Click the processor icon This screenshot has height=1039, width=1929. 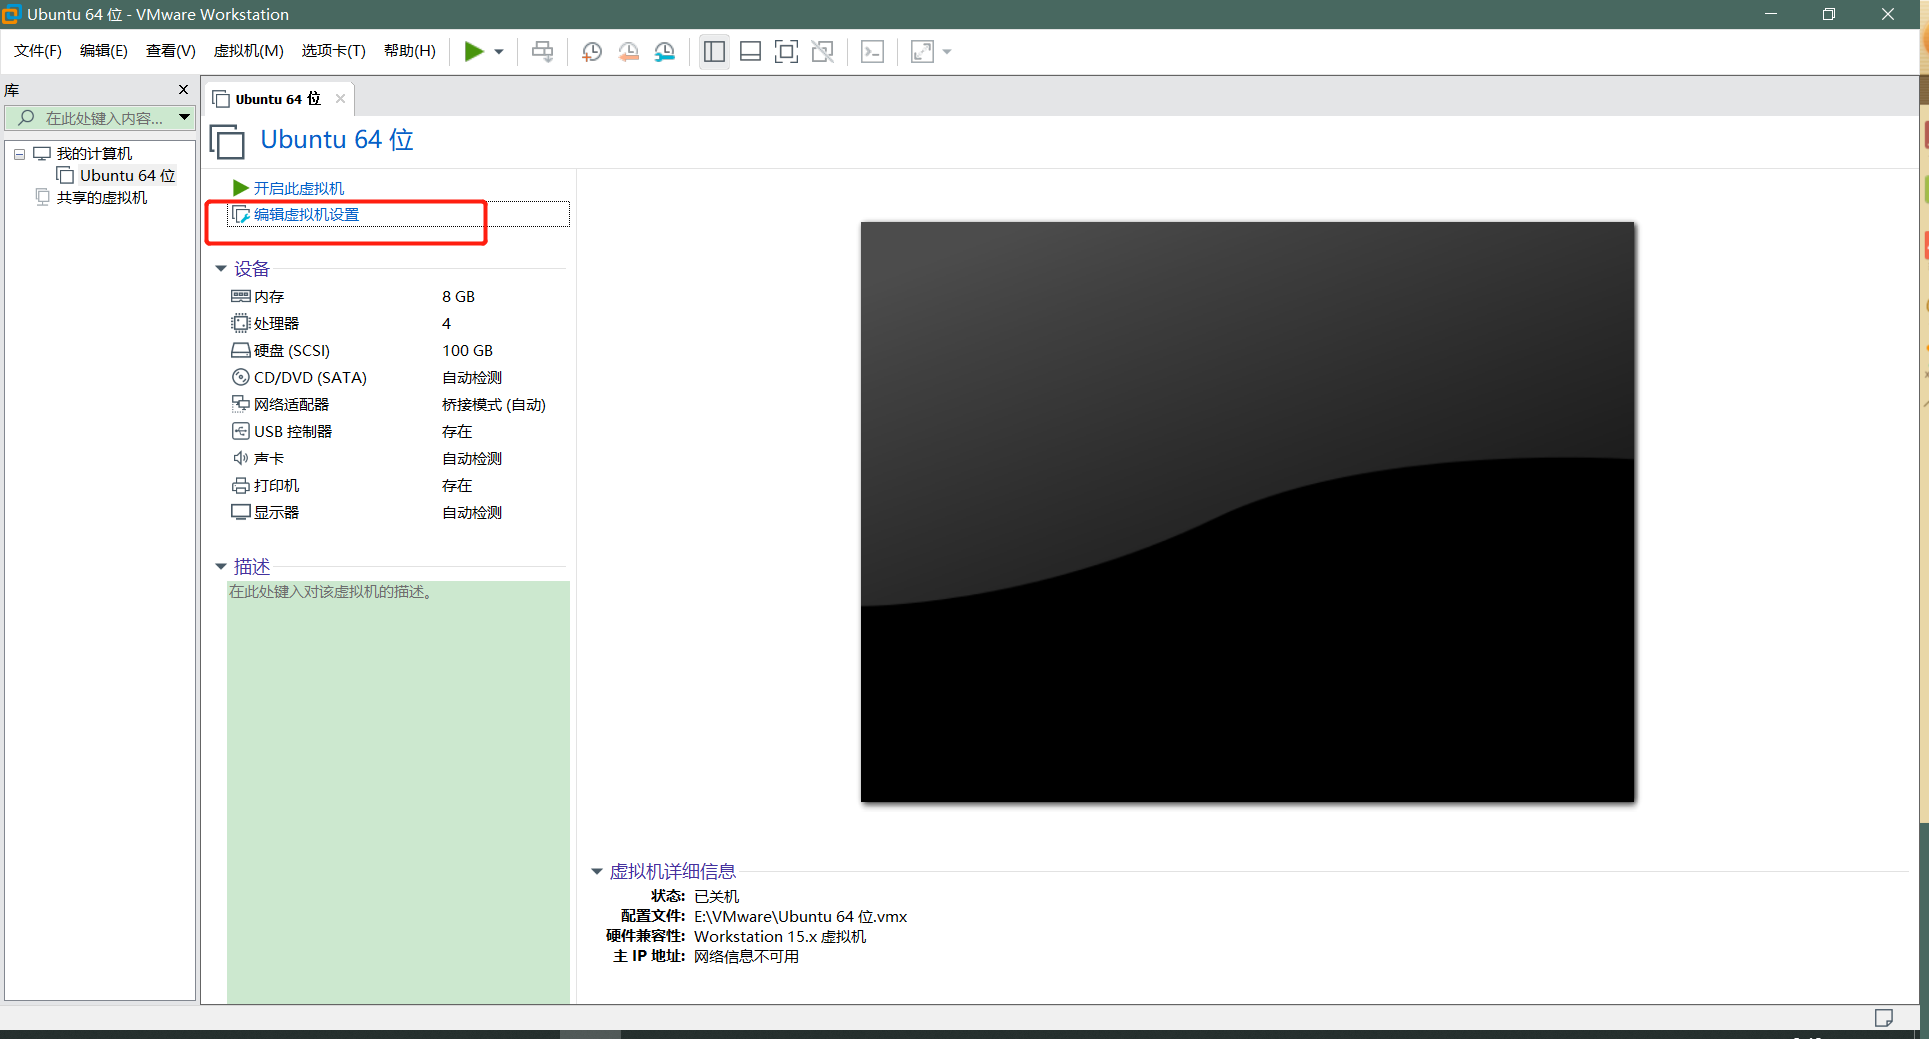point(241,323)
